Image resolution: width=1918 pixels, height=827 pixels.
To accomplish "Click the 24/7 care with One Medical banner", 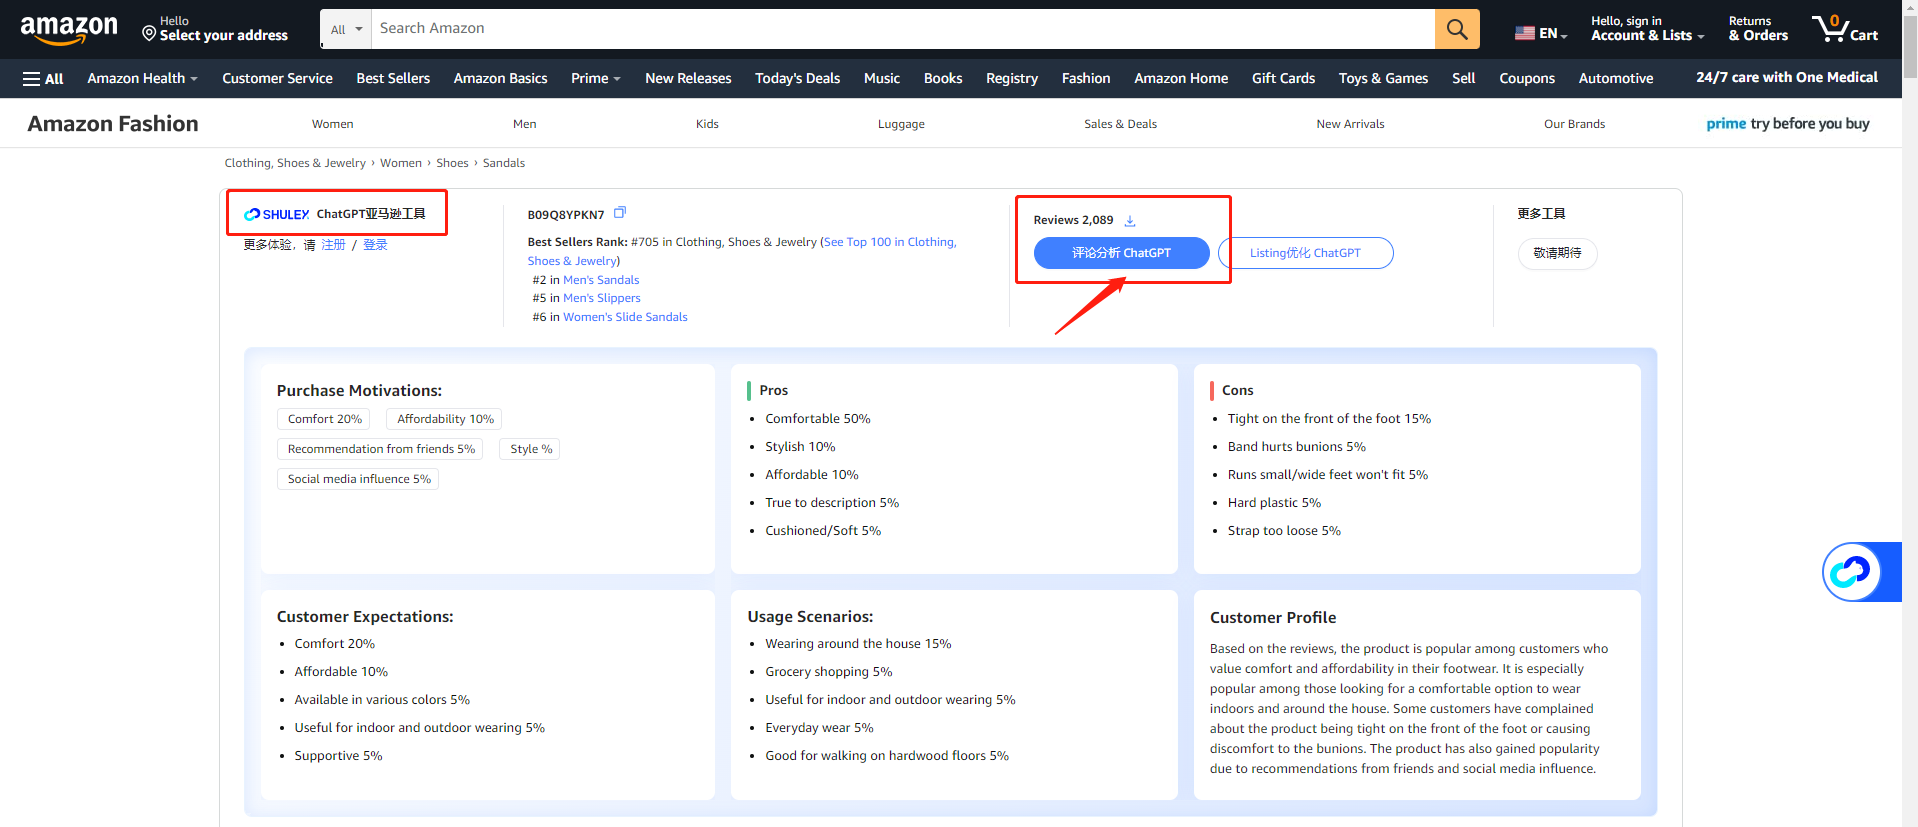I will [1787, 77].
